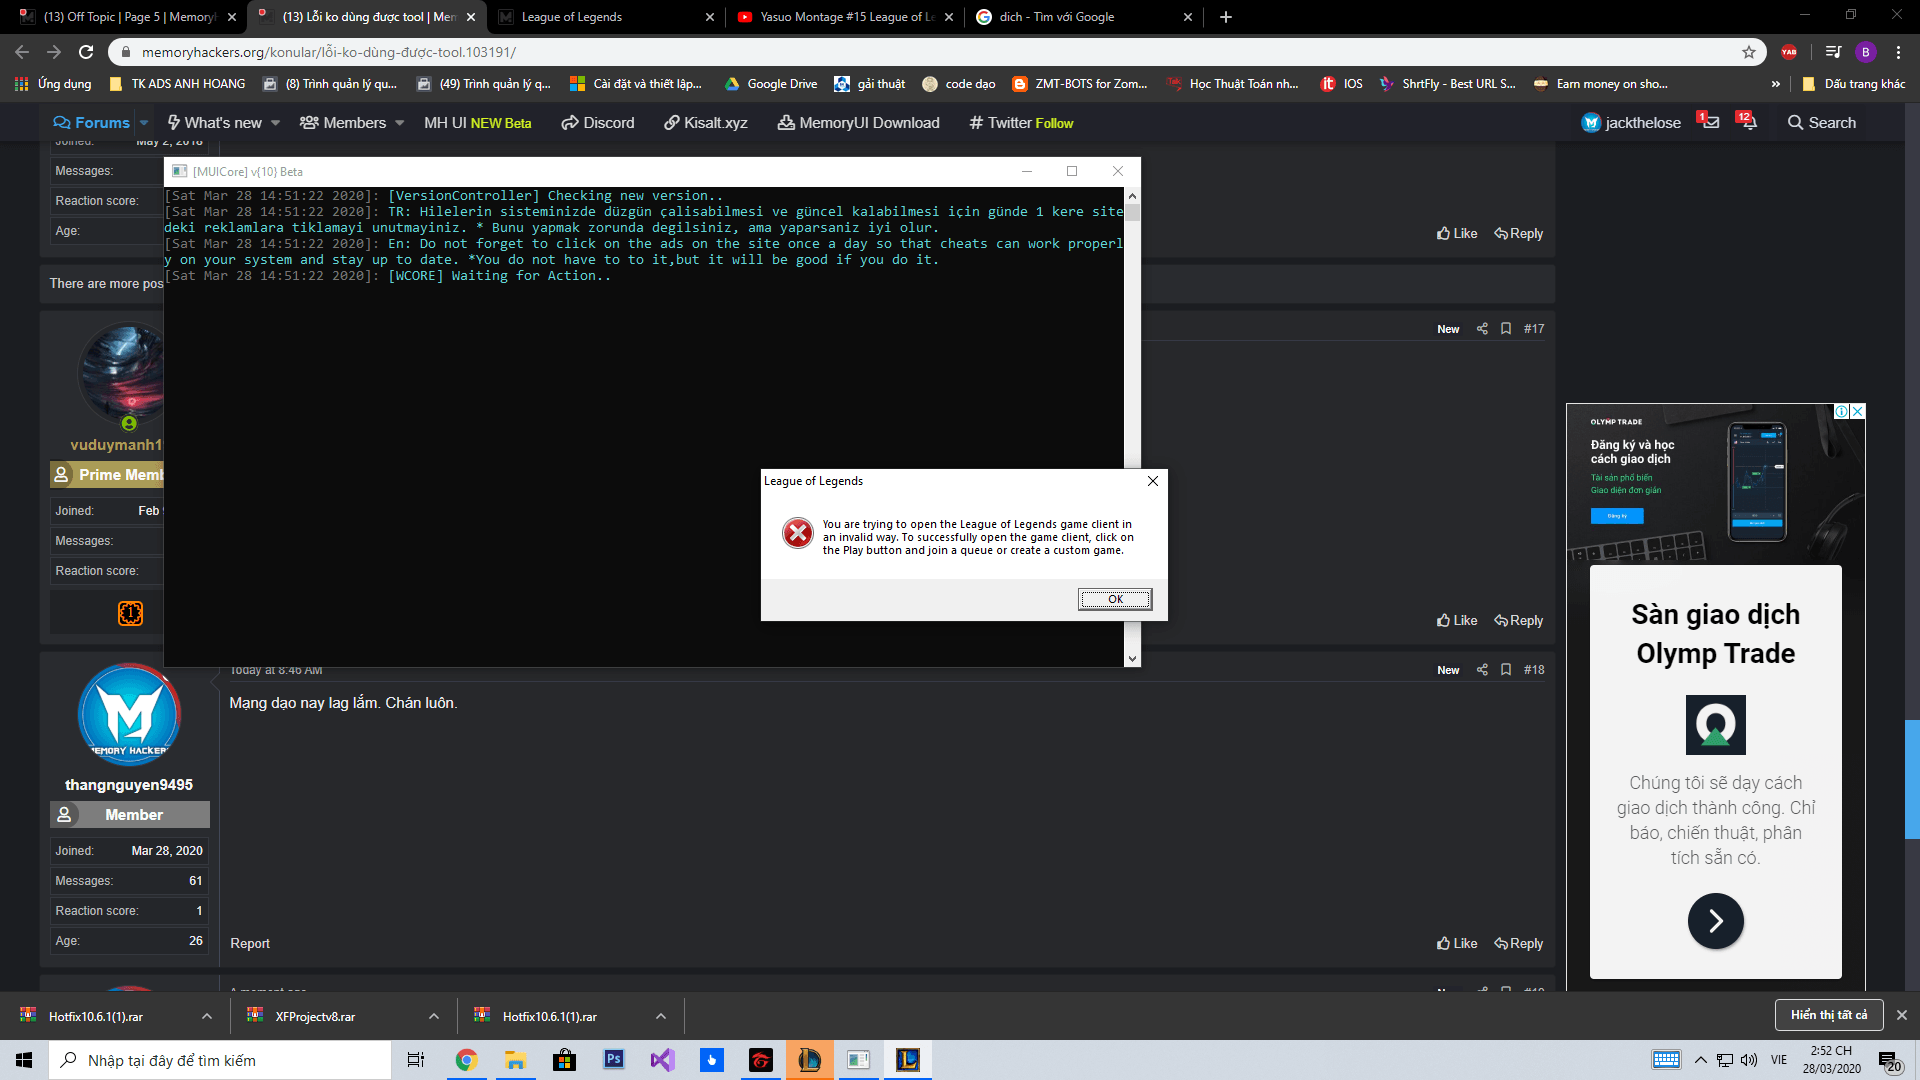Share post #18
Screen dimensions: 1920x1080
click(x=1482, y=670)
